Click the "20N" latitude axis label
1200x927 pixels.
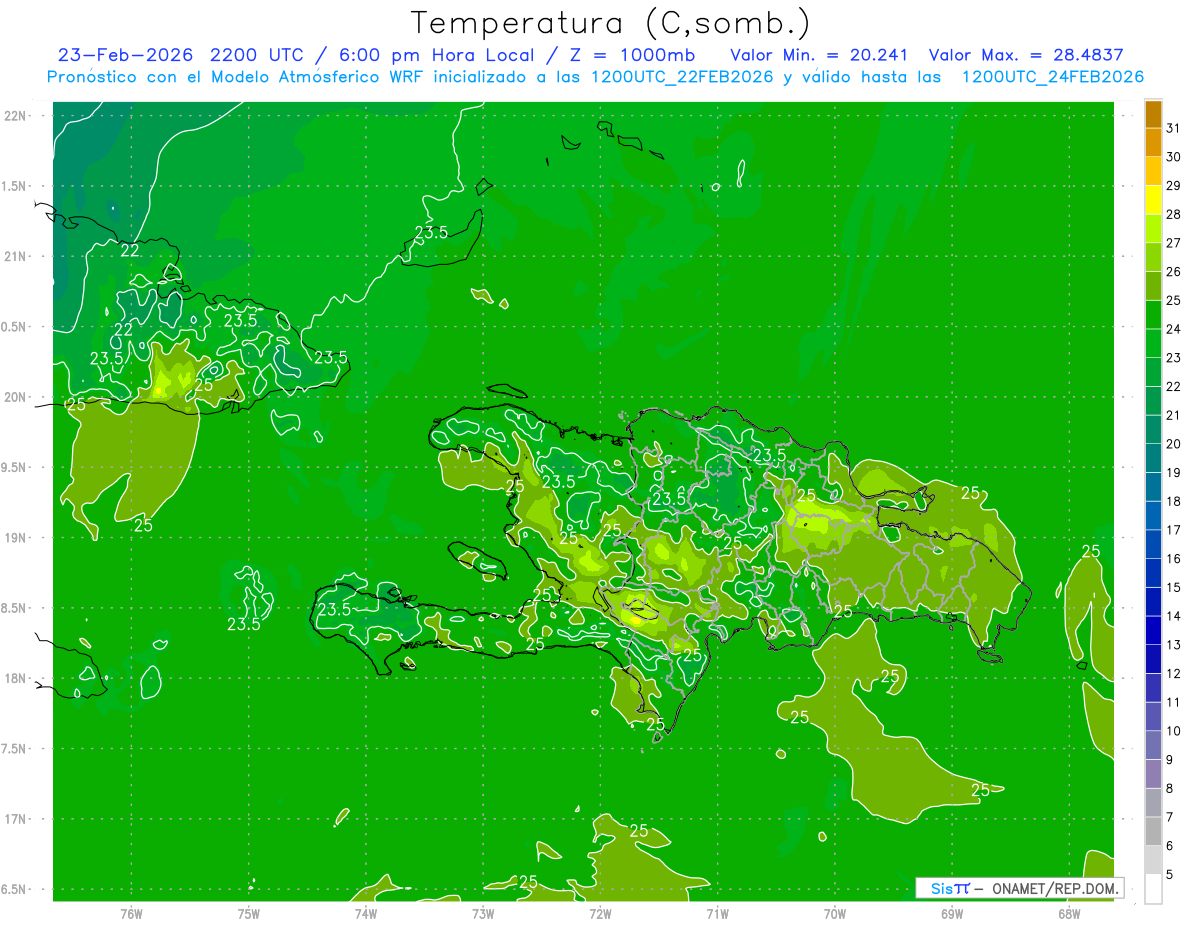click(15, 397)
